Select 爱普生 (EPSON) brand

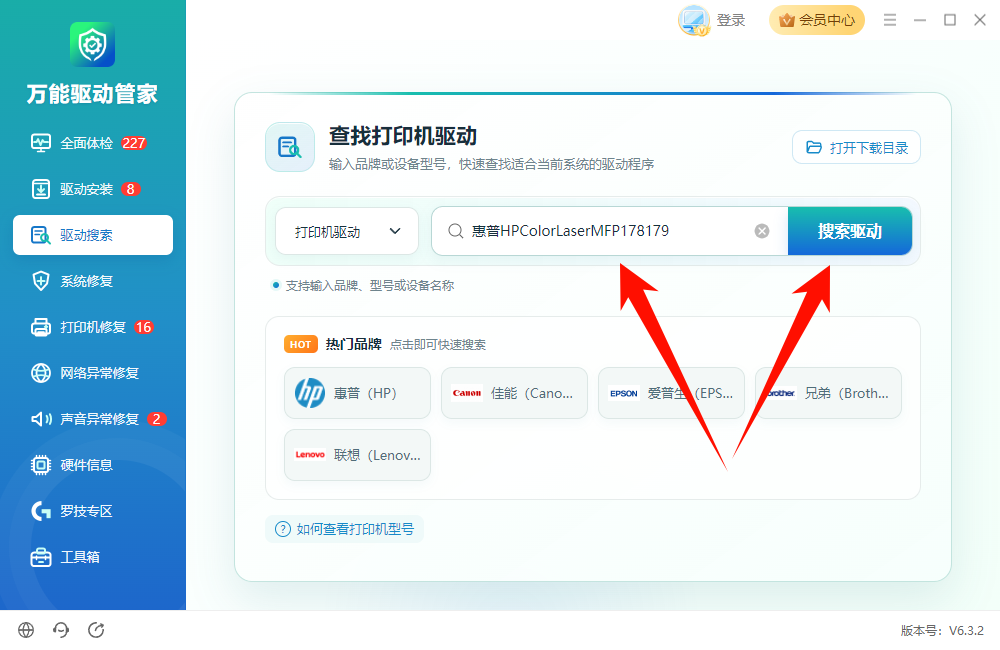(x=671, y=393)
